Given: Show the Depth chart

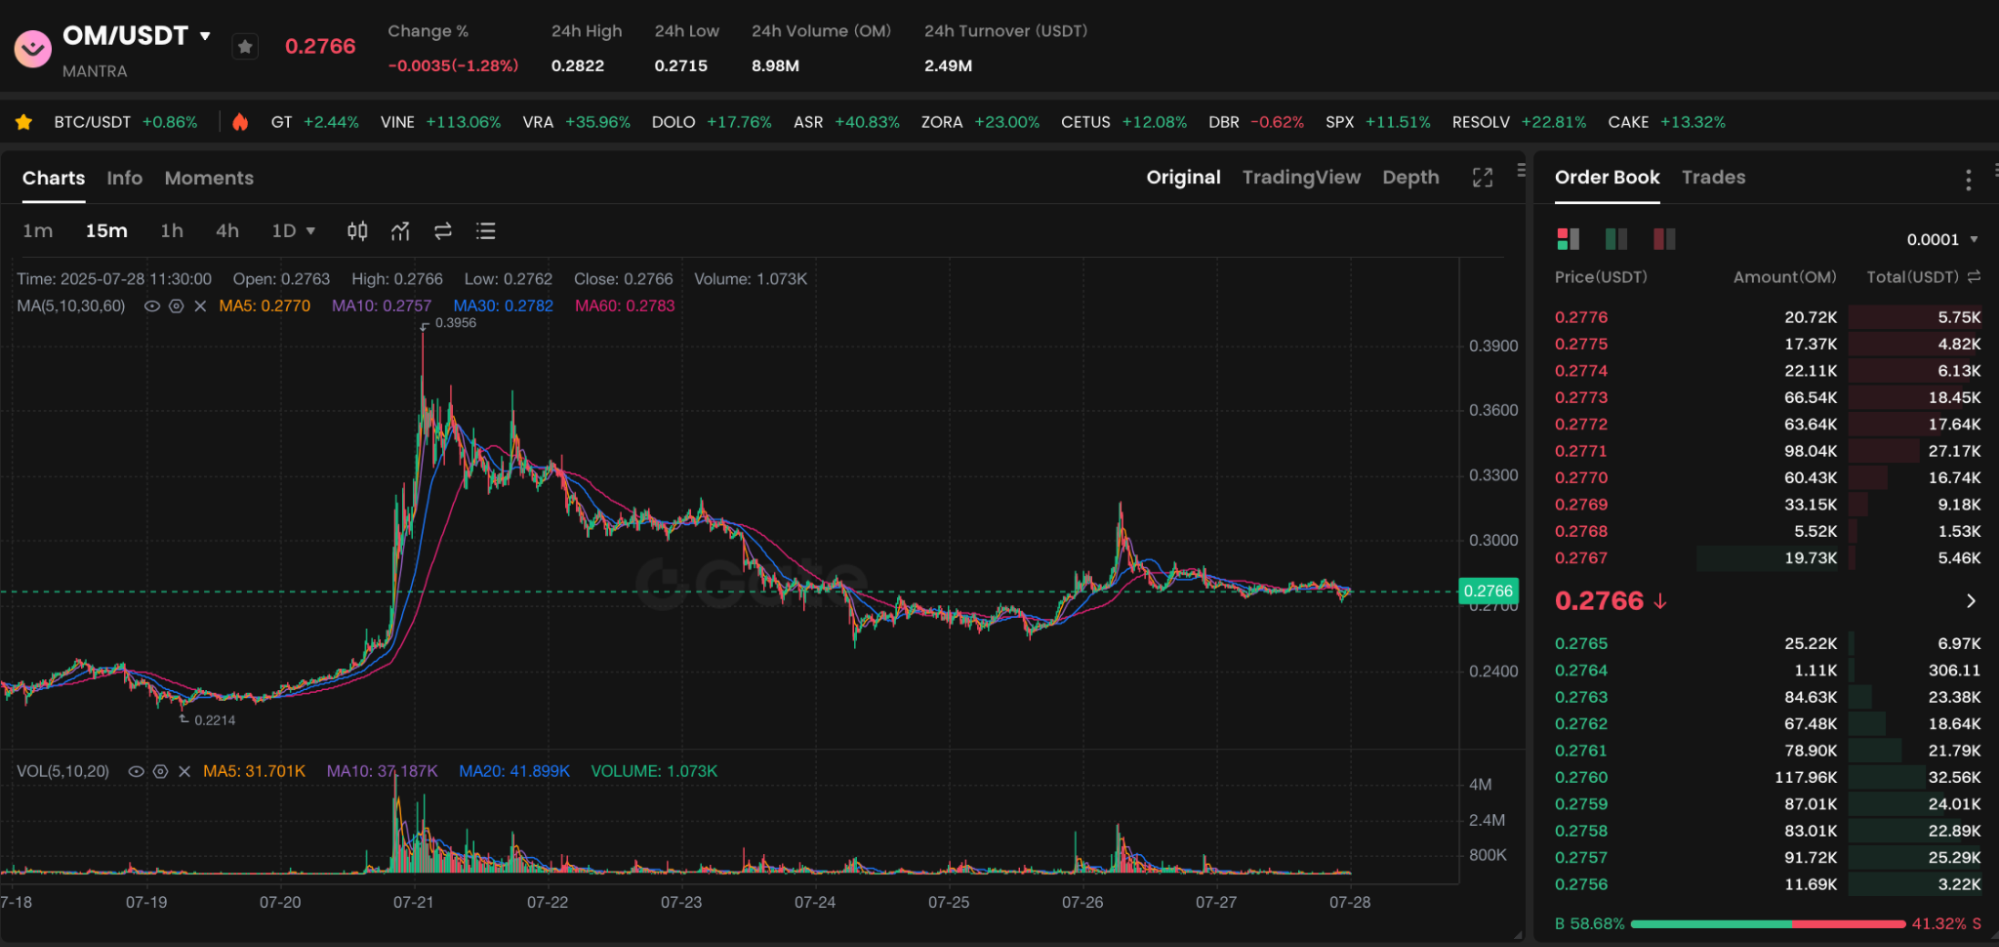Looking at the screenshot, I should click(x=1410, y=177).
